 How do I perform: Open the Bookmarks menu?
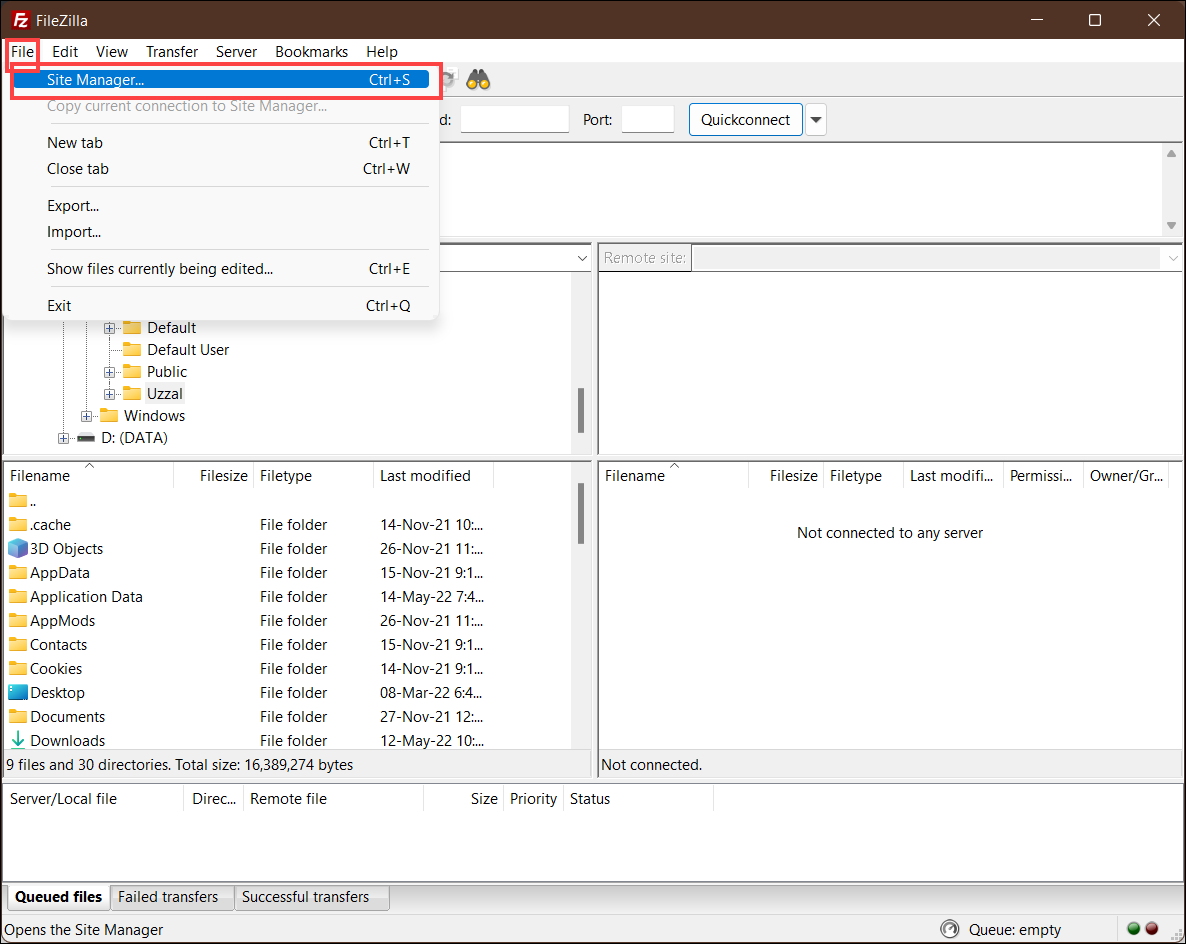tap(312, 51)
